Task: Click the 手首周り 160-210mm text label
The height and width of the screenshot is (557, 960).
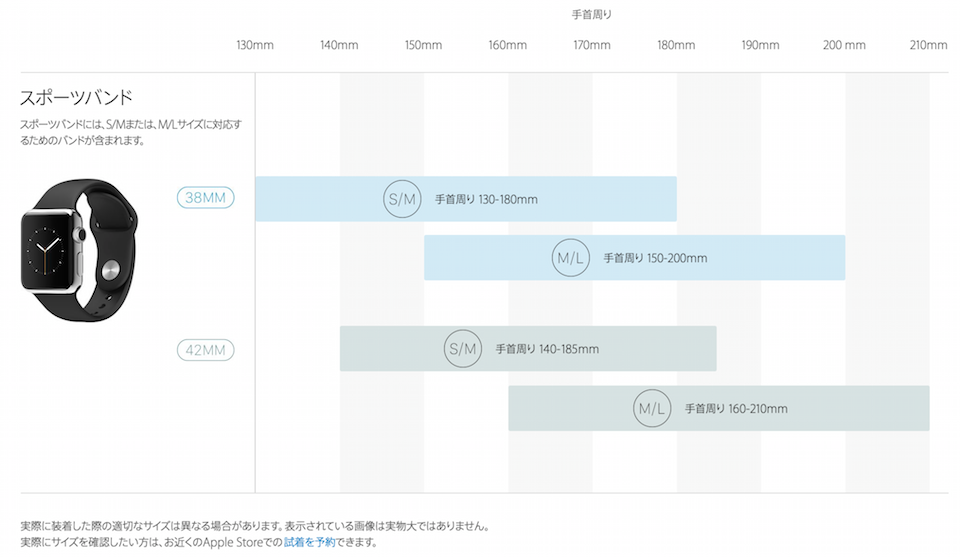Action: [736, 410]
